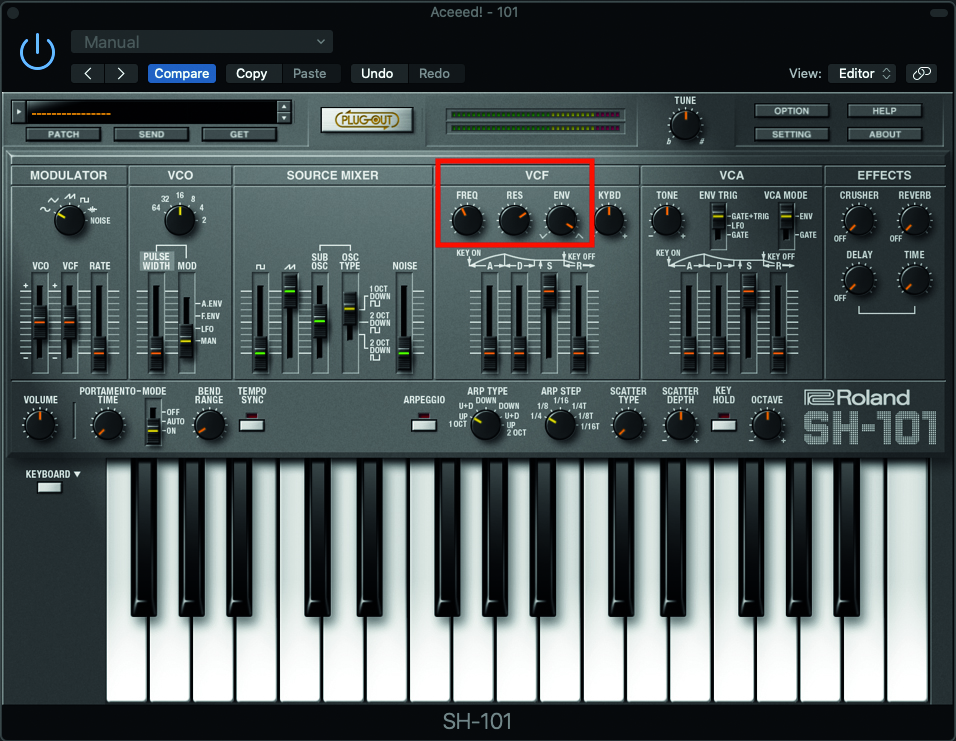
Task: Click the VCO range knob
Action: 180,220
